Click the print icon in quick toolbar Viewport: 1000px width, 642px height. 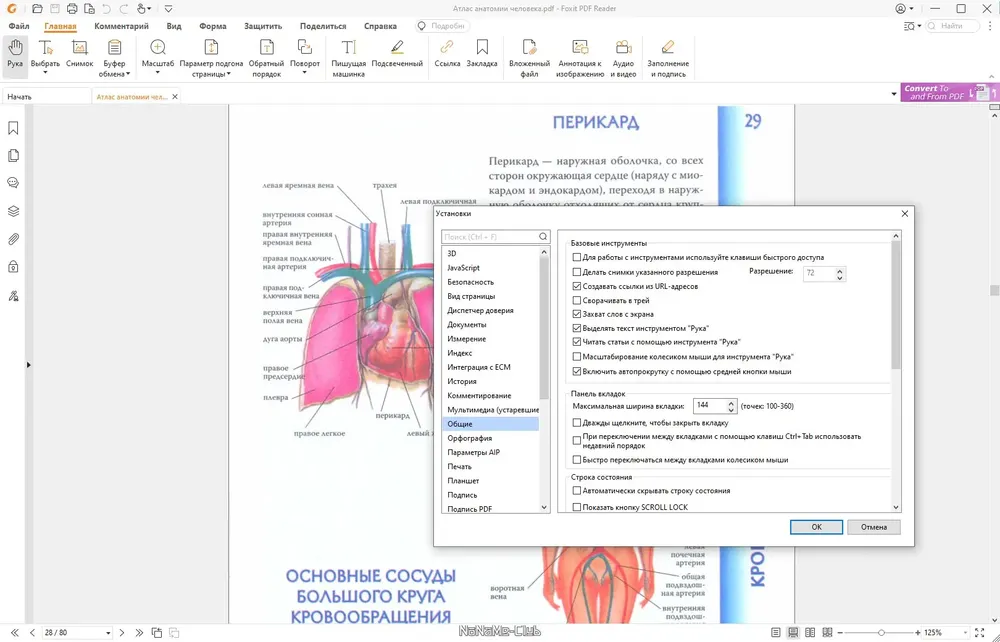tap(72, 9)
